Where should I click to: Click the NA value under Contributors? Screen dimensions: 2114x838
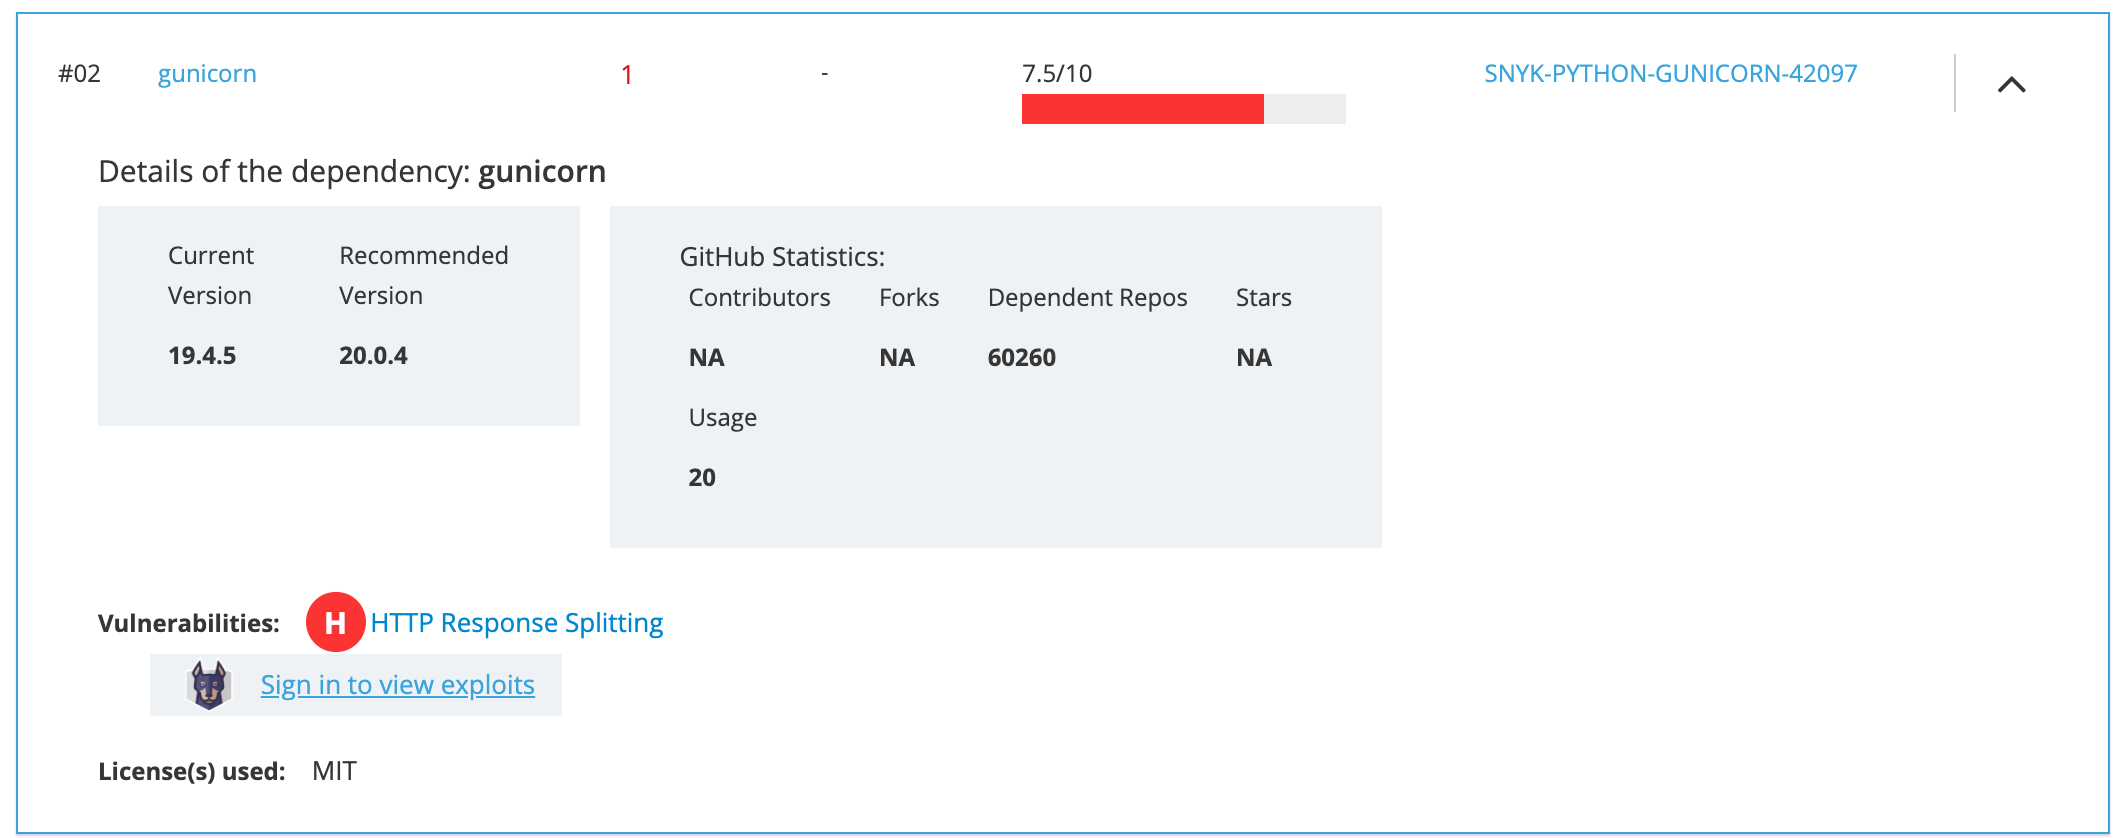point(706,357)
